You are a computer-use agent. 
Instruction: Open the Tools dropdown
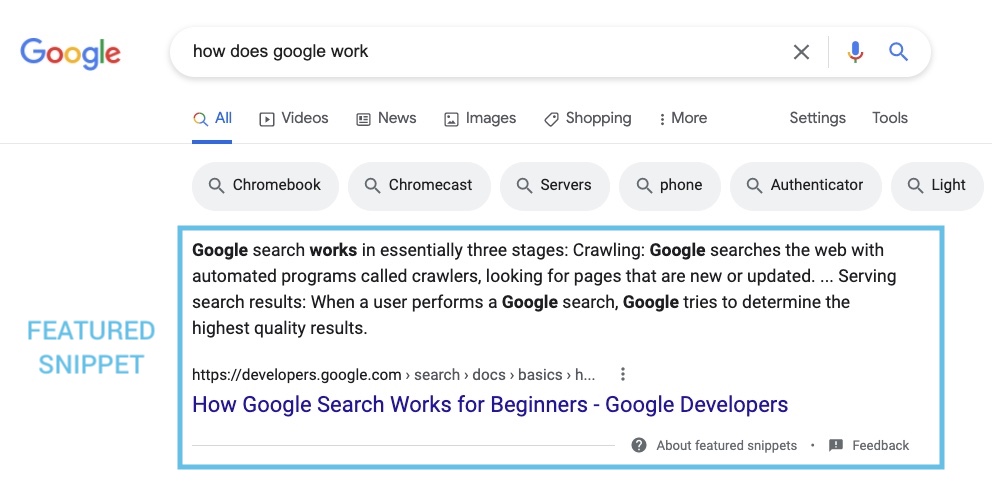pos(890,118)
